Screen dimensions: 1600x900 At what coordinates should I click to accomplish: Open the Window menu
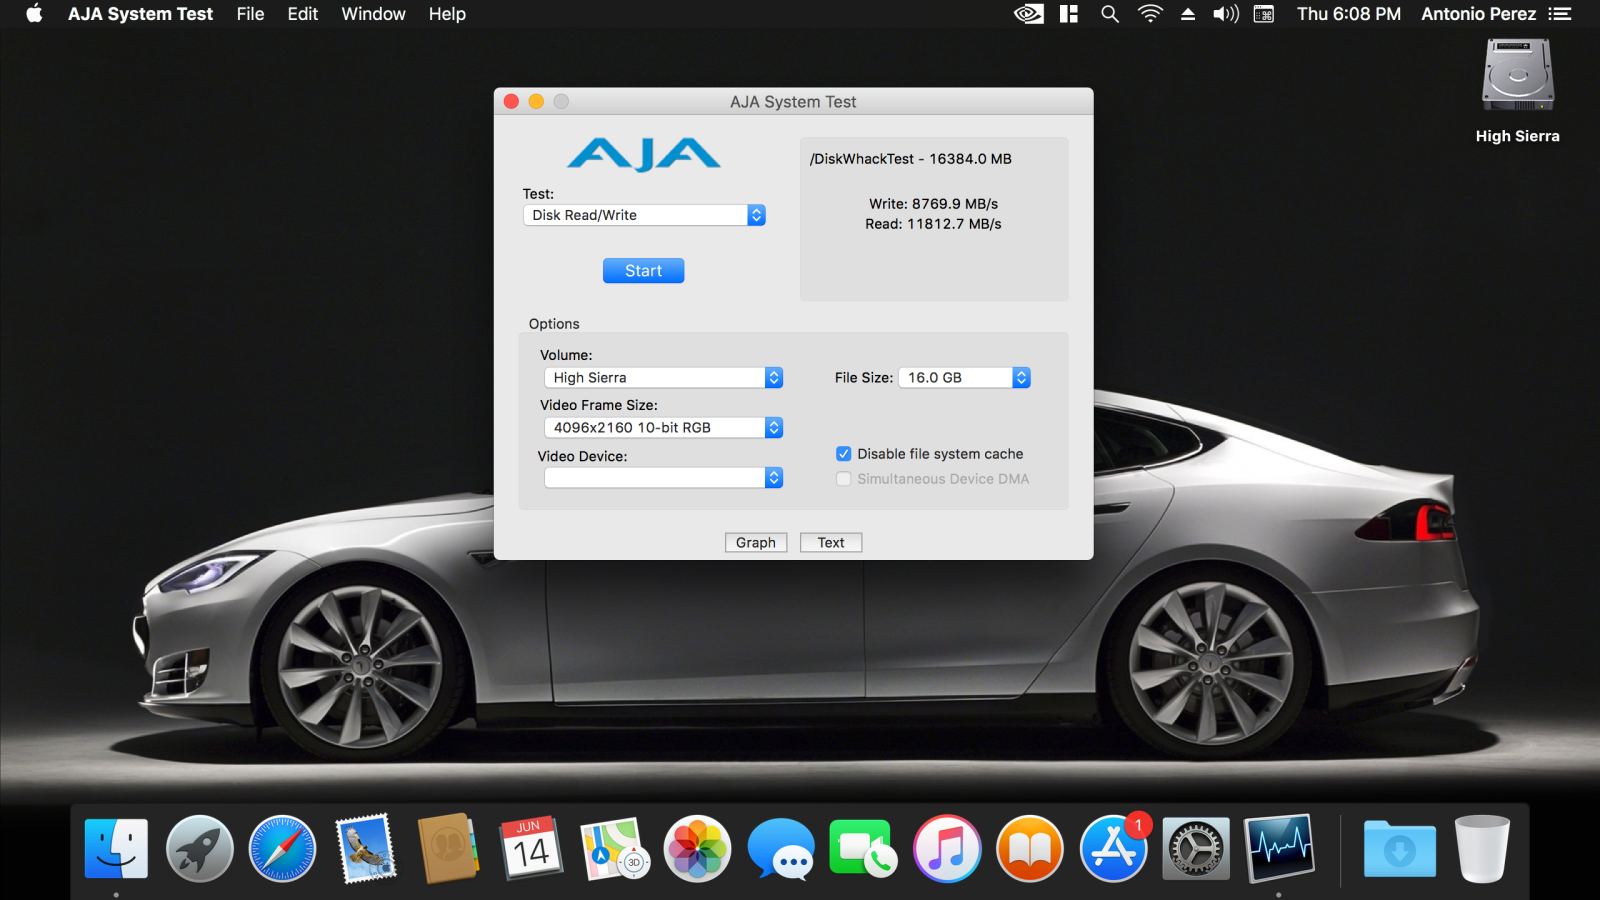coord(373,14)
